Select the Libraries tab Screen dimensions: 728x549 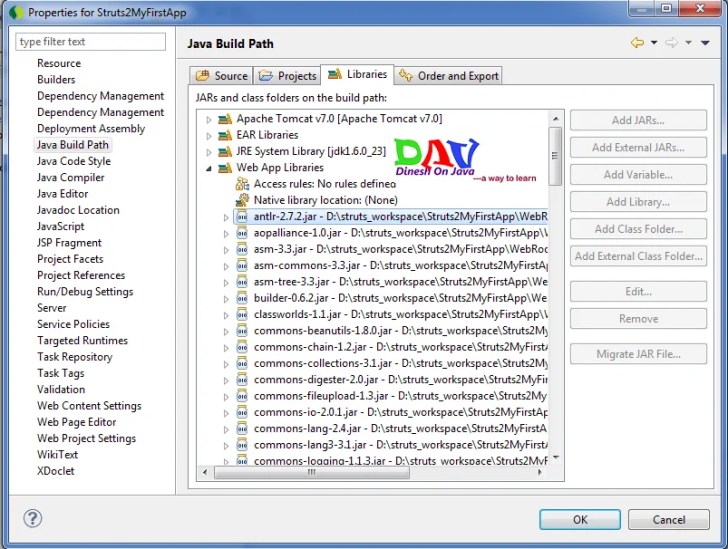[357, 74]
